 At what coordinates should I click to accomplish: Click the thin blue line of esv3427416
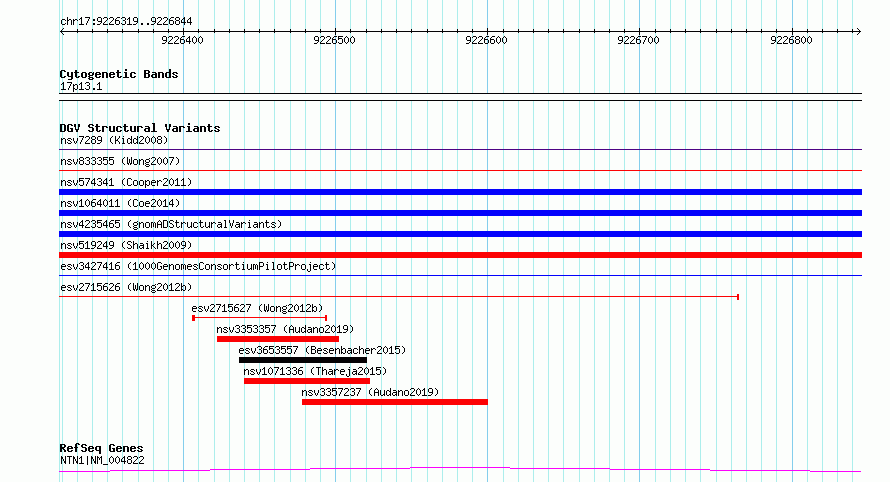tap(460, 276)
